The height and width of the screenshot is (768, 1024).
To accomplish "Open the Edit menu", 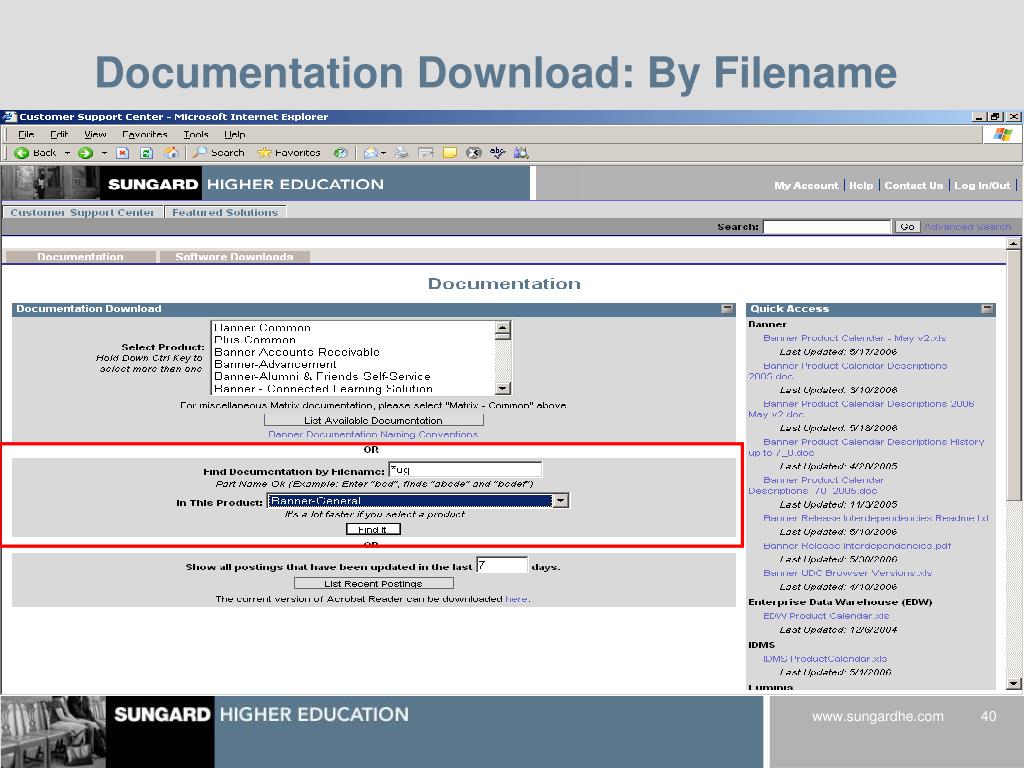I will point(59,135).
